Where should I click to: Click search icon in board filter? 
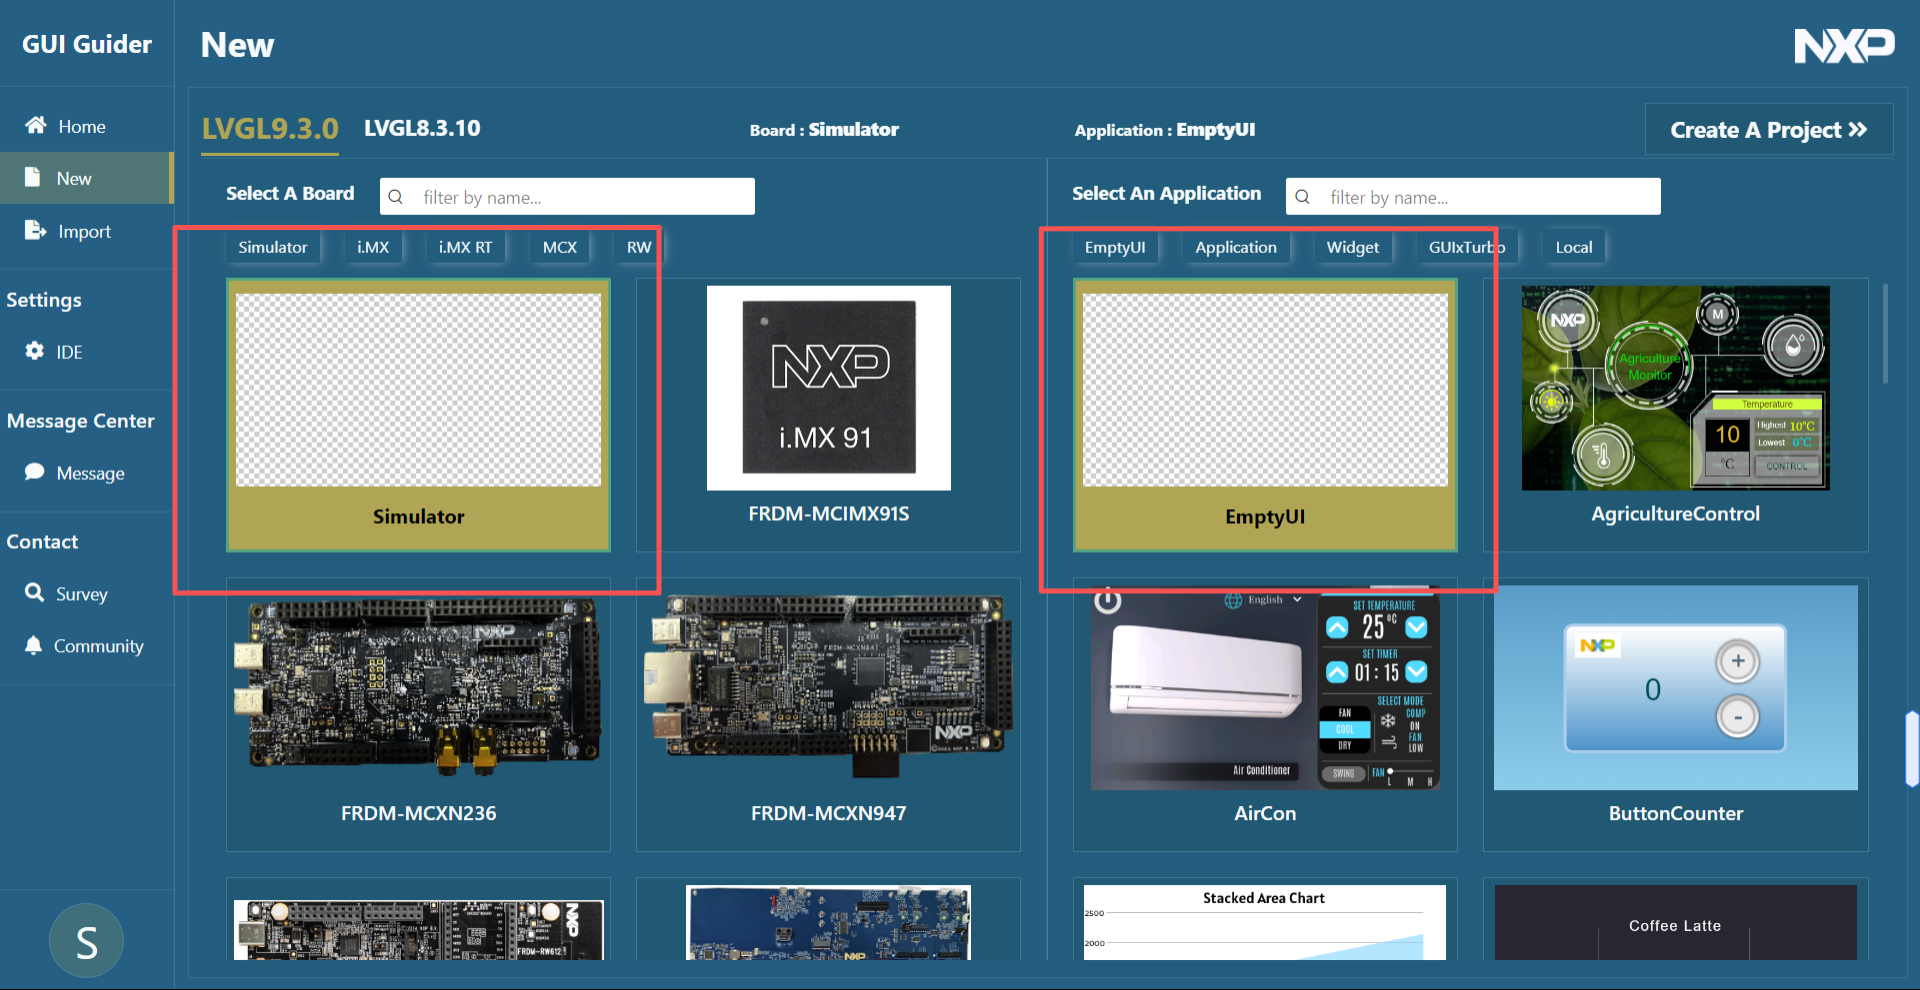point(396,197)
